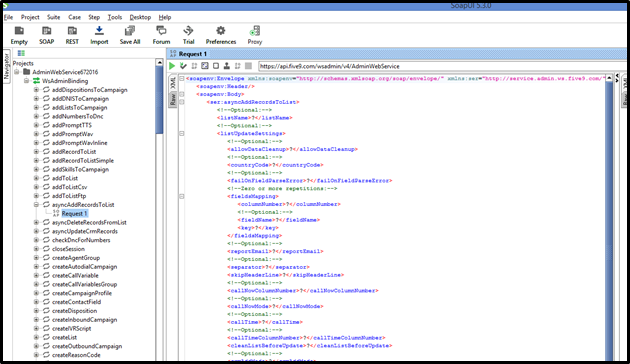The height and width of the screenshot is (364, 630).
Task: Switch to the Raw editor tab
Action: pyautogui.click(x=173, y=99)
